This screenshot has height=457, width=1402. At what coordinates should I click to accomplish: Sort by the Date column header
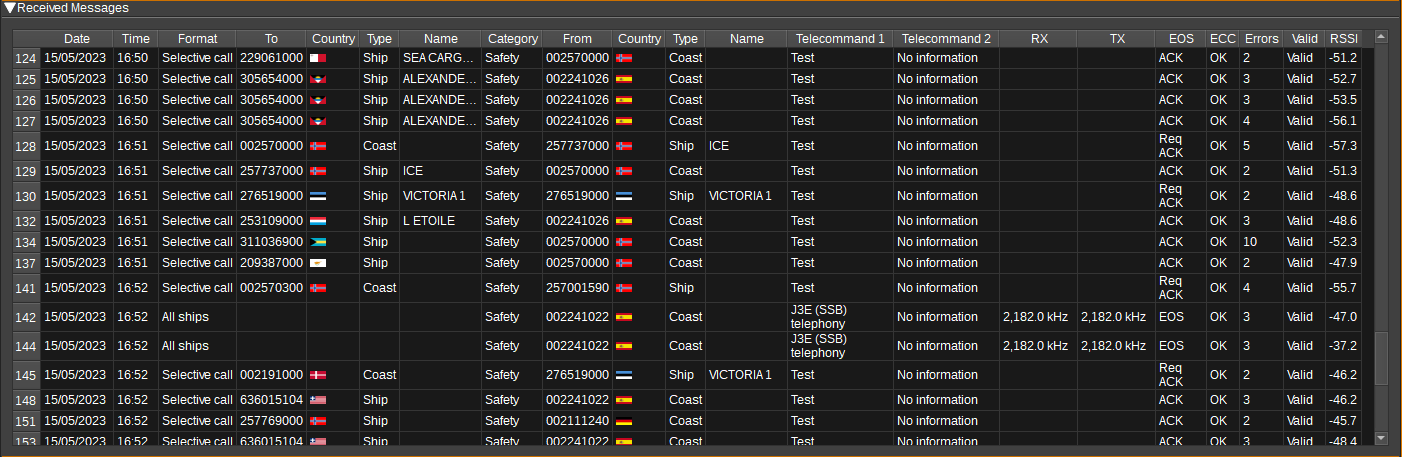tap(77, 38)
